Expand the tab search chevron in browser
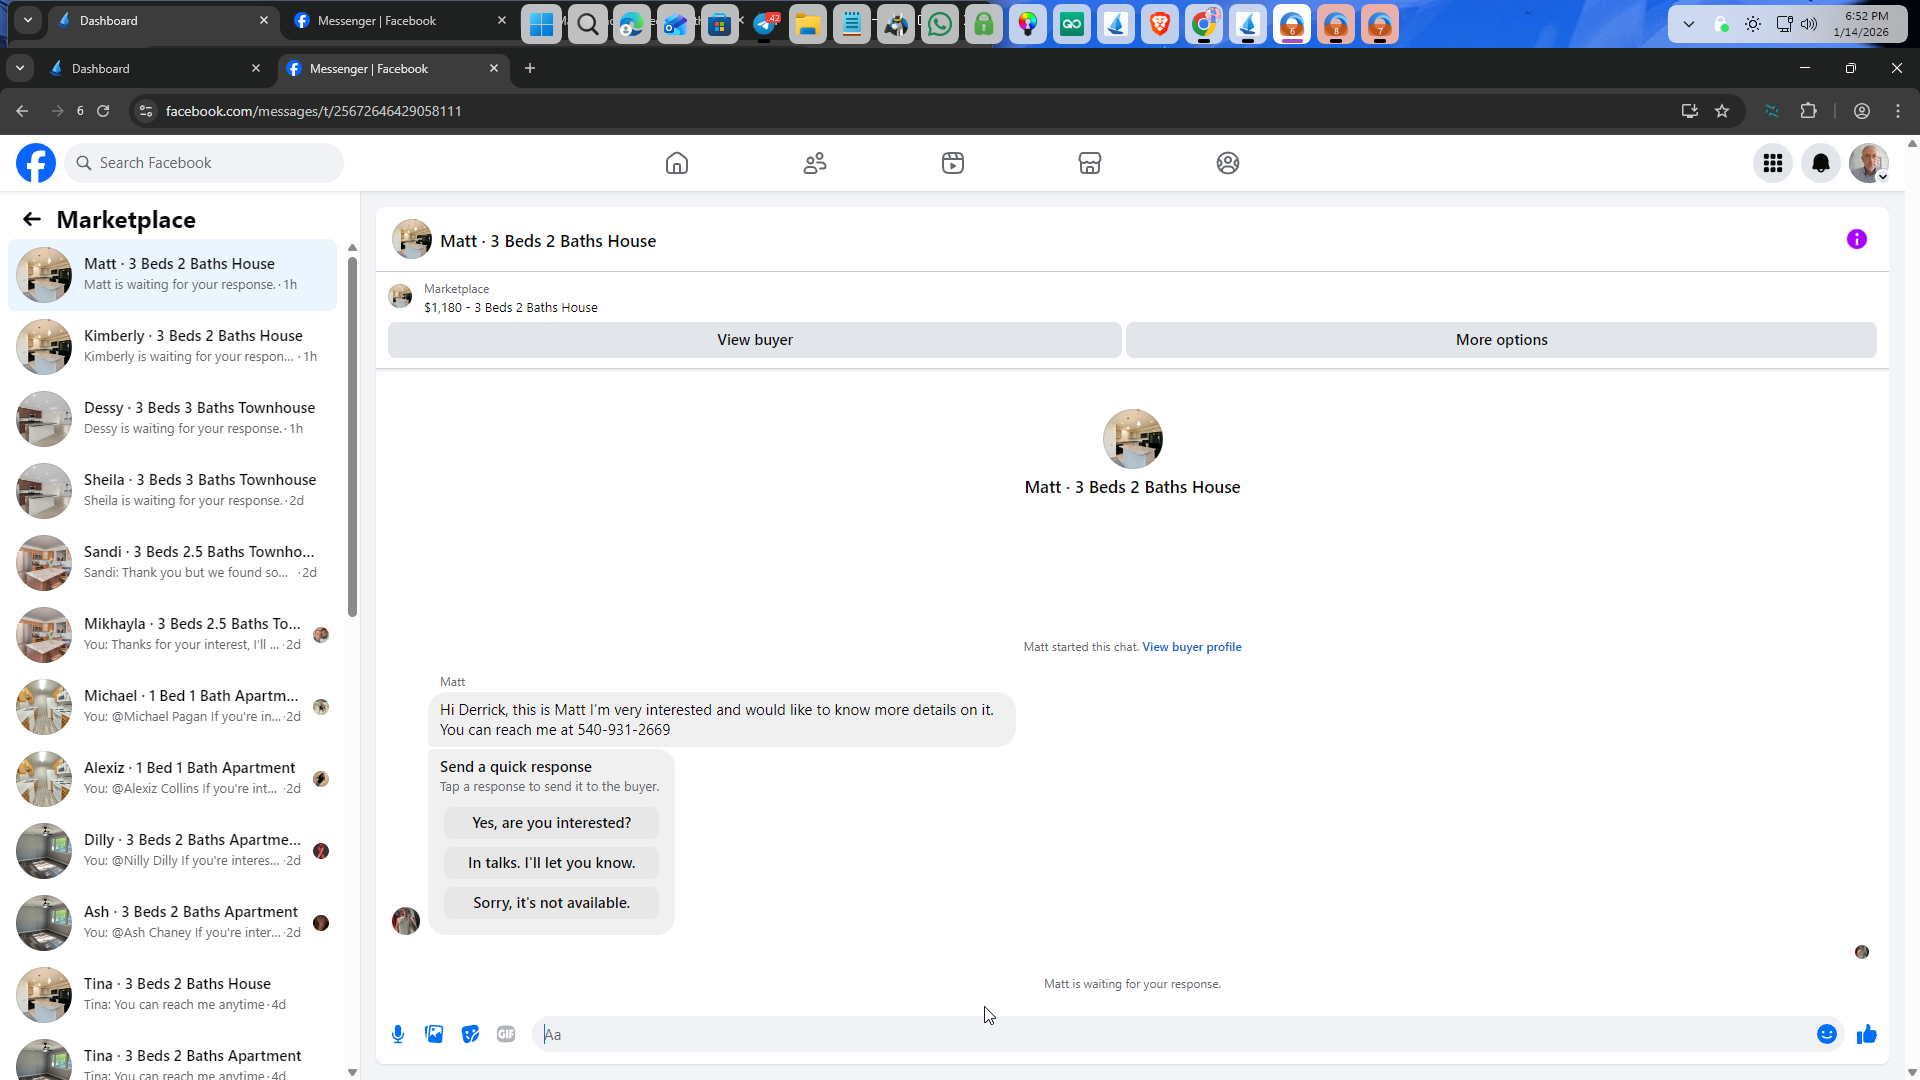 (x=20, y=68)
